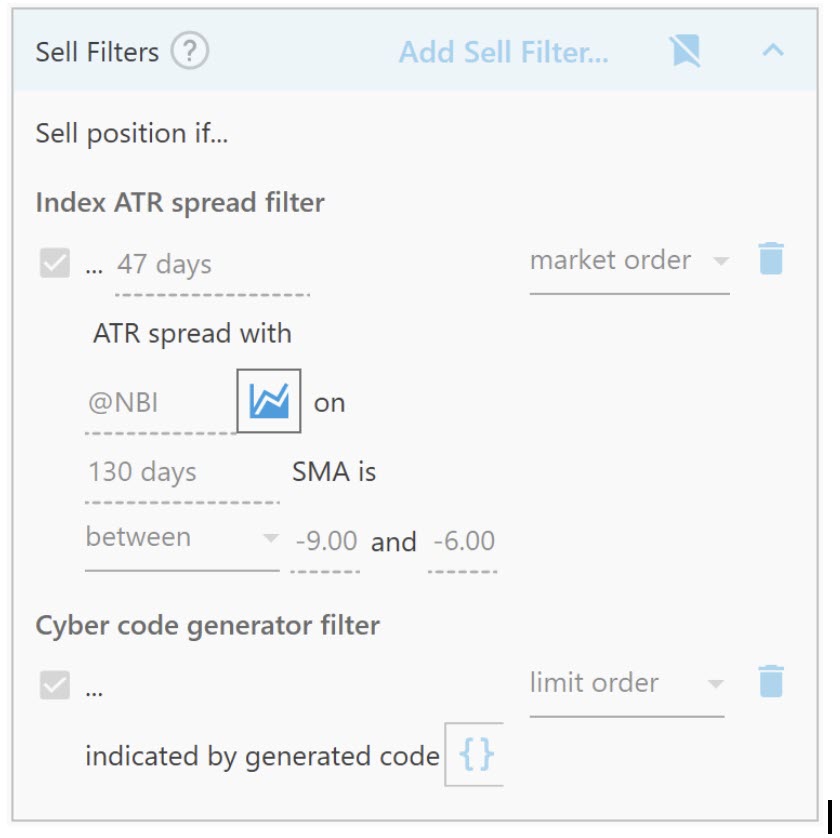The width and height of the screenshot is (840, 838).
Task: Click the -6.00 upper bound field
Action: (x=463, y=542)
